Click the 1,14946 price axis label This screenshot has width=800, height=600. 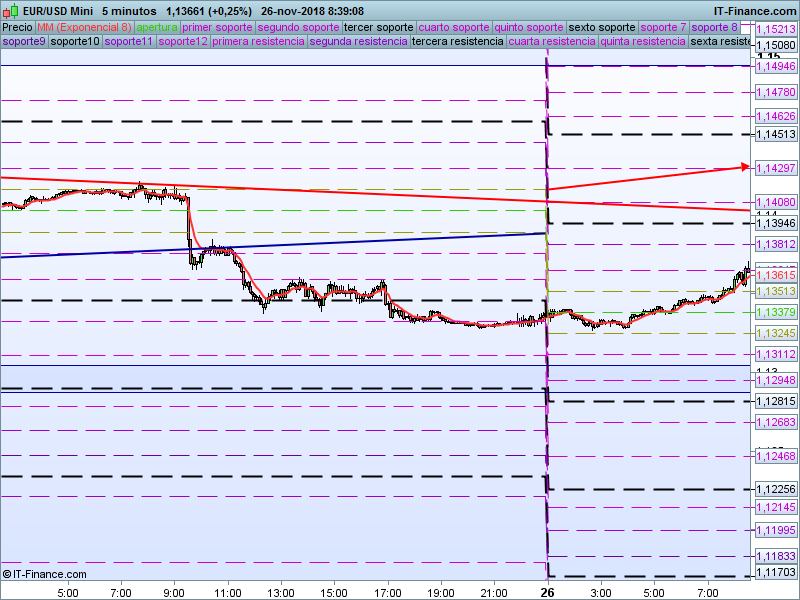776,66
